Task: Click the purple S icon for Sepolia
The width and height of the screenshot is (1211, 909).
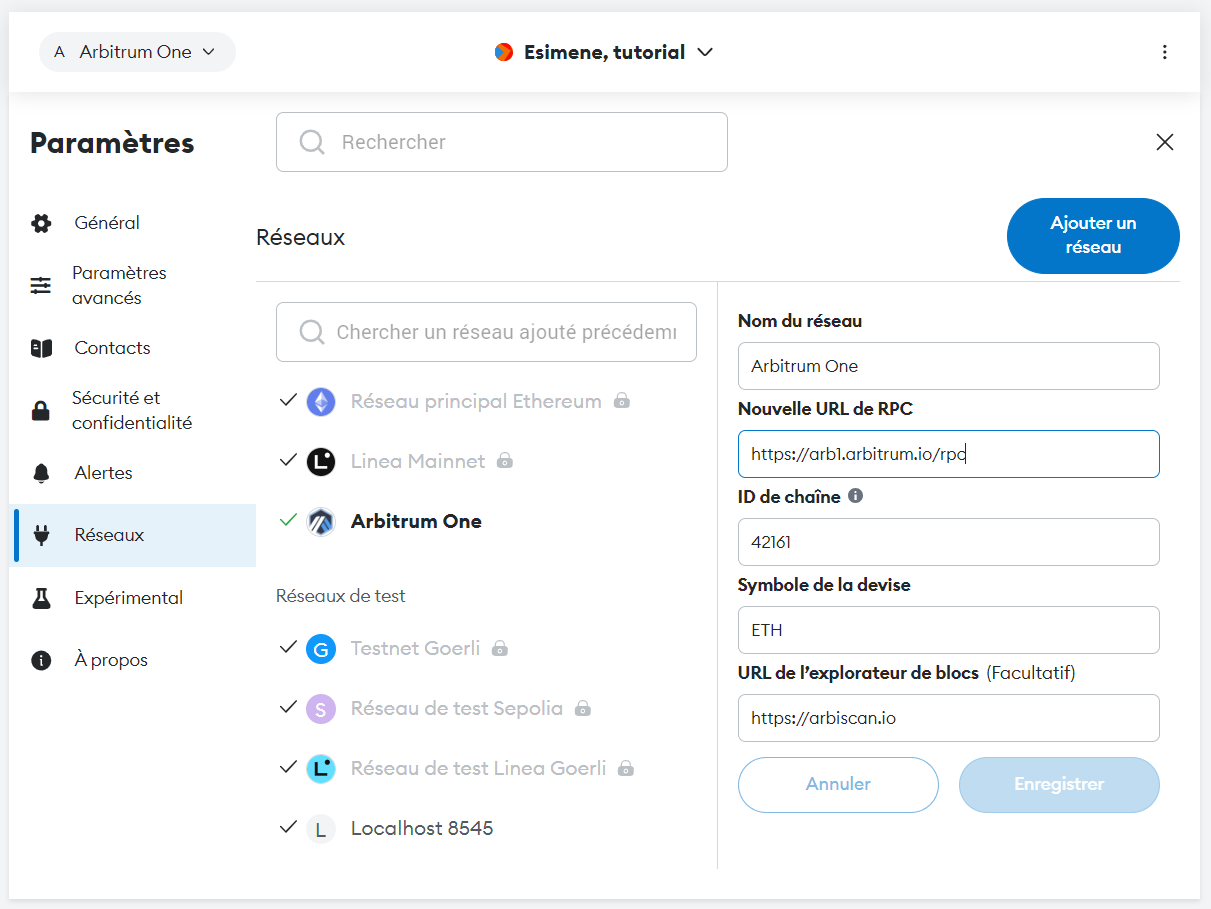Action: pos(321,709)
